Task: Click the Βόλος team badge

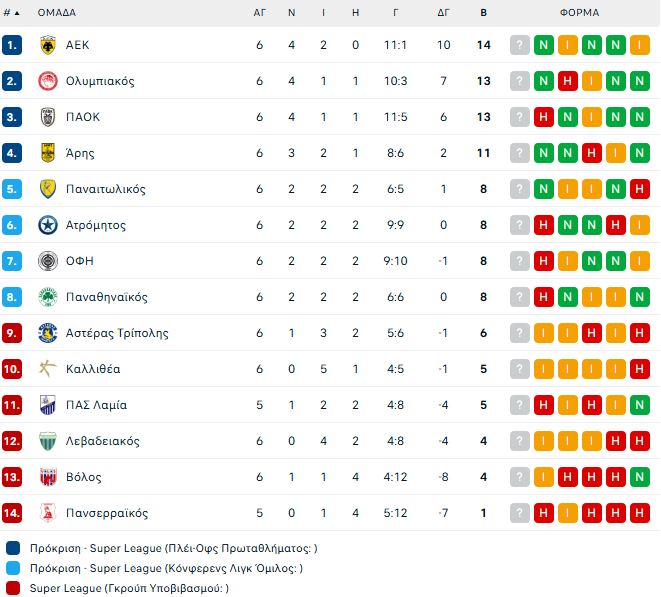Action: click(x=47, y=477)
